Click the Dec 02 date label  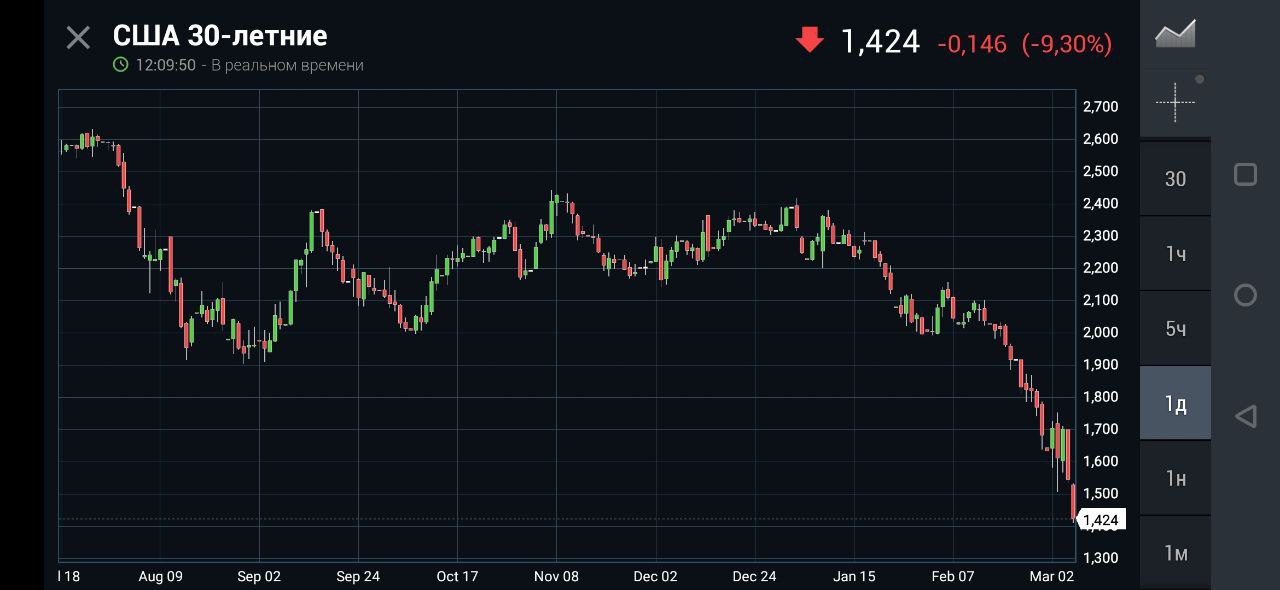(655, 576)
